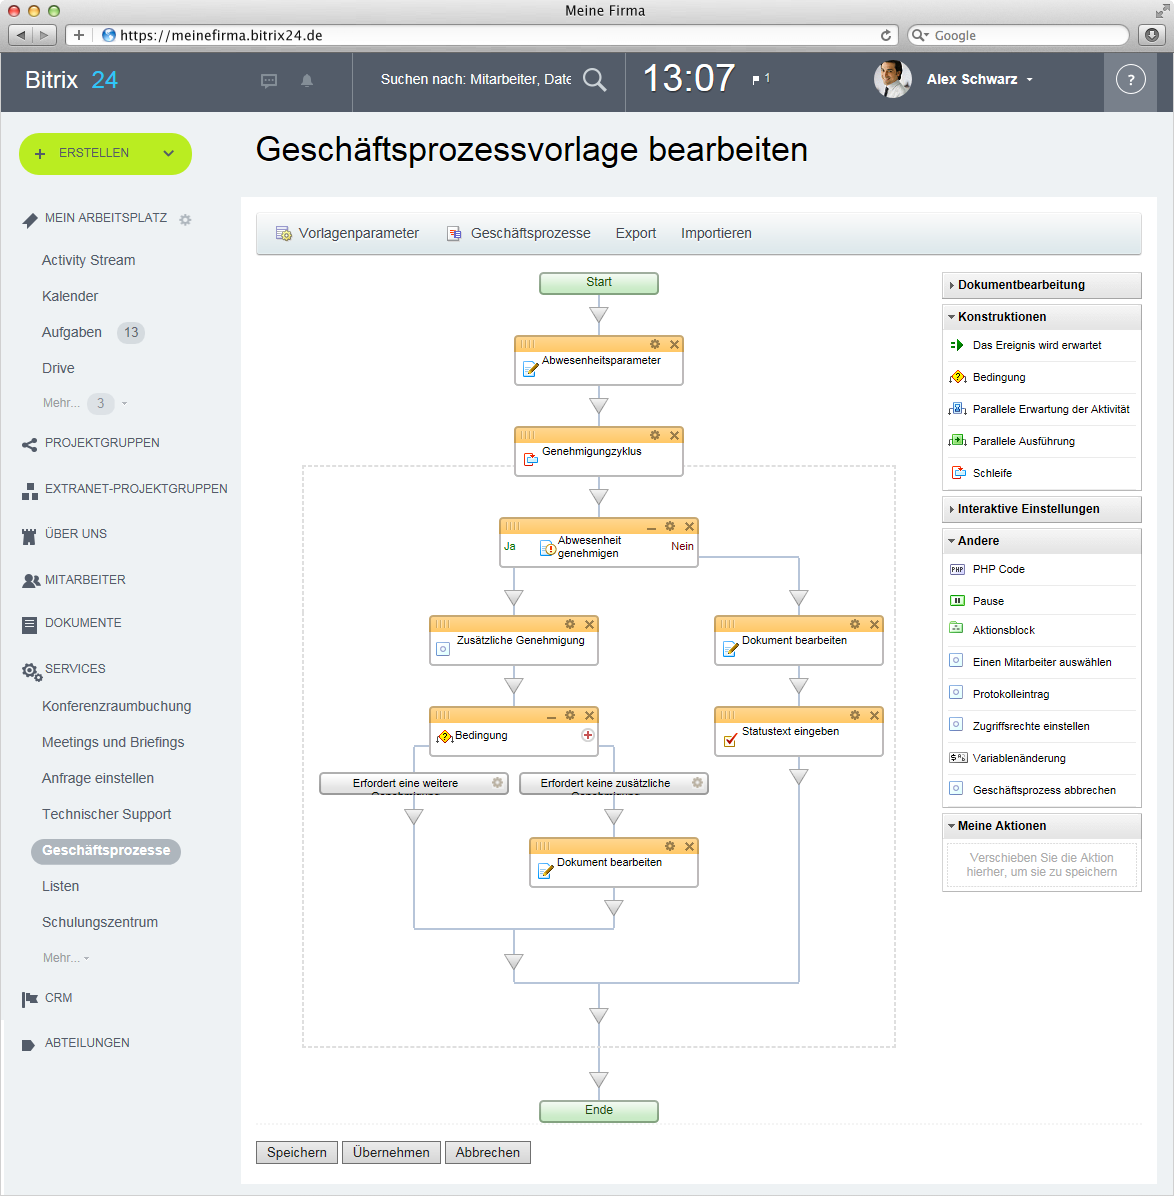The width and height of the screenshot is (1174, 1196).
Task: Click the Abbrechen button
Action: pyautogui.click(x=487, y=1152)
